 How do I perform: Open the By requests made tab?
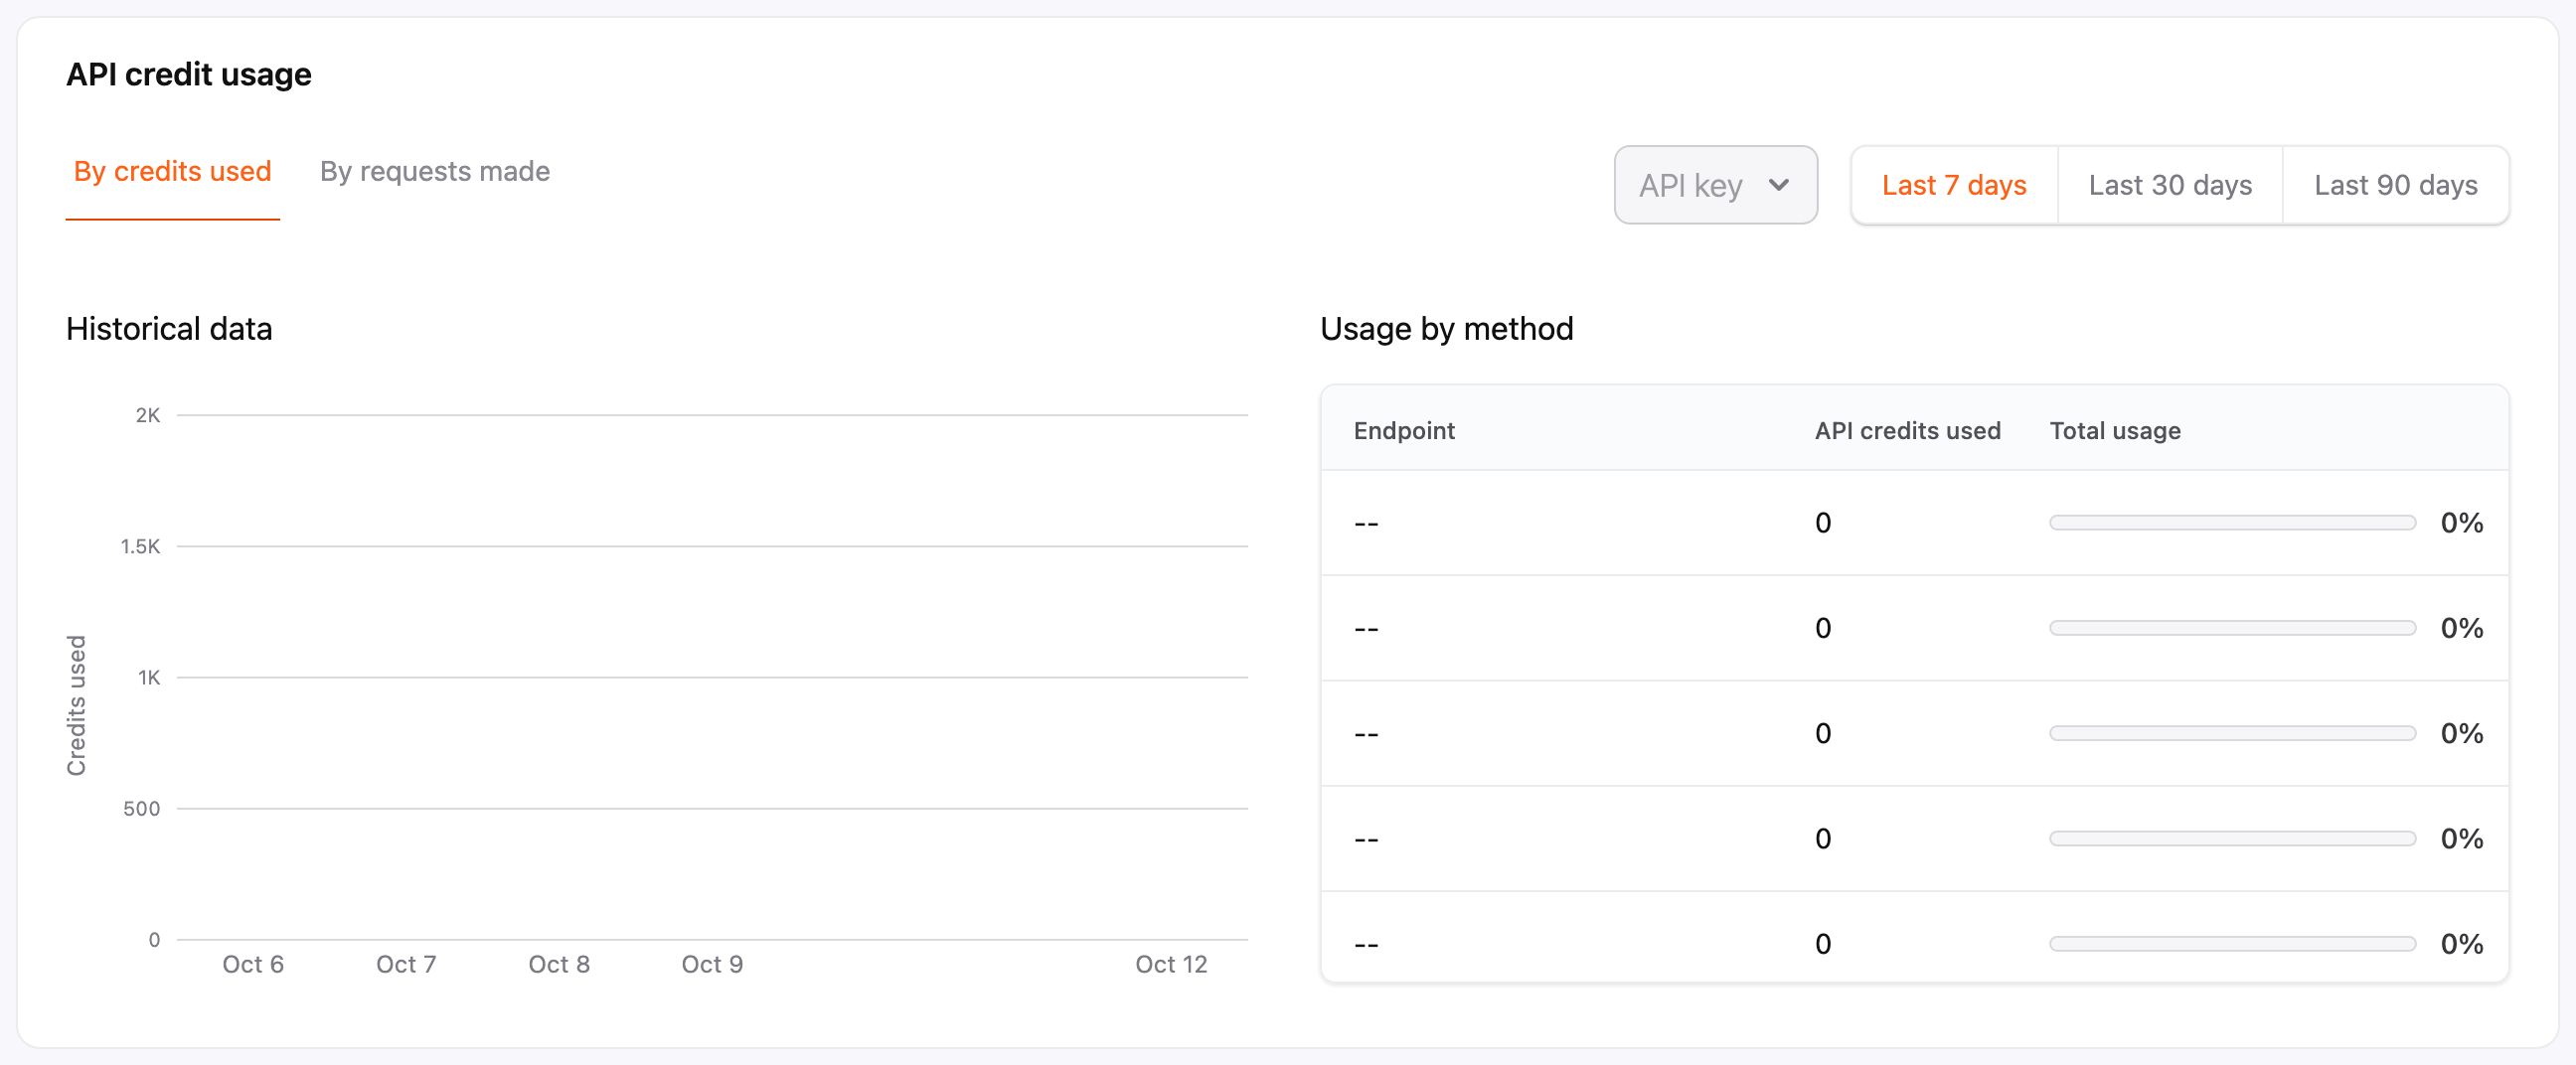435,171
